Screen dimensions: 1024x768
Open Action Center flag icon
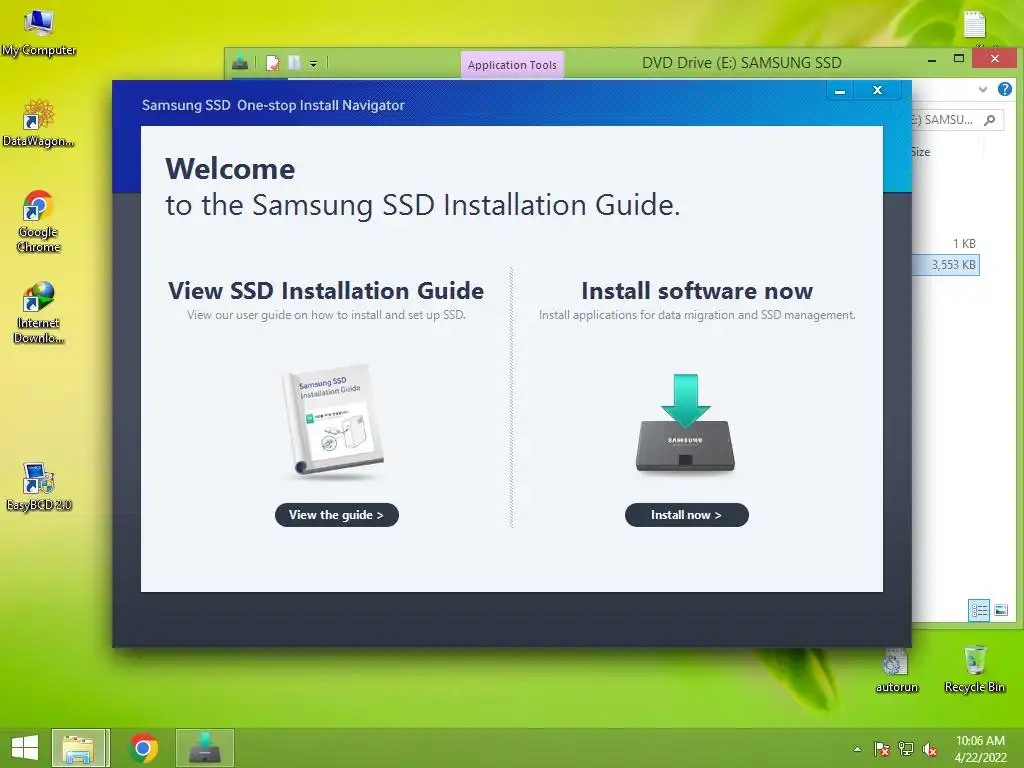click(882, 749)
